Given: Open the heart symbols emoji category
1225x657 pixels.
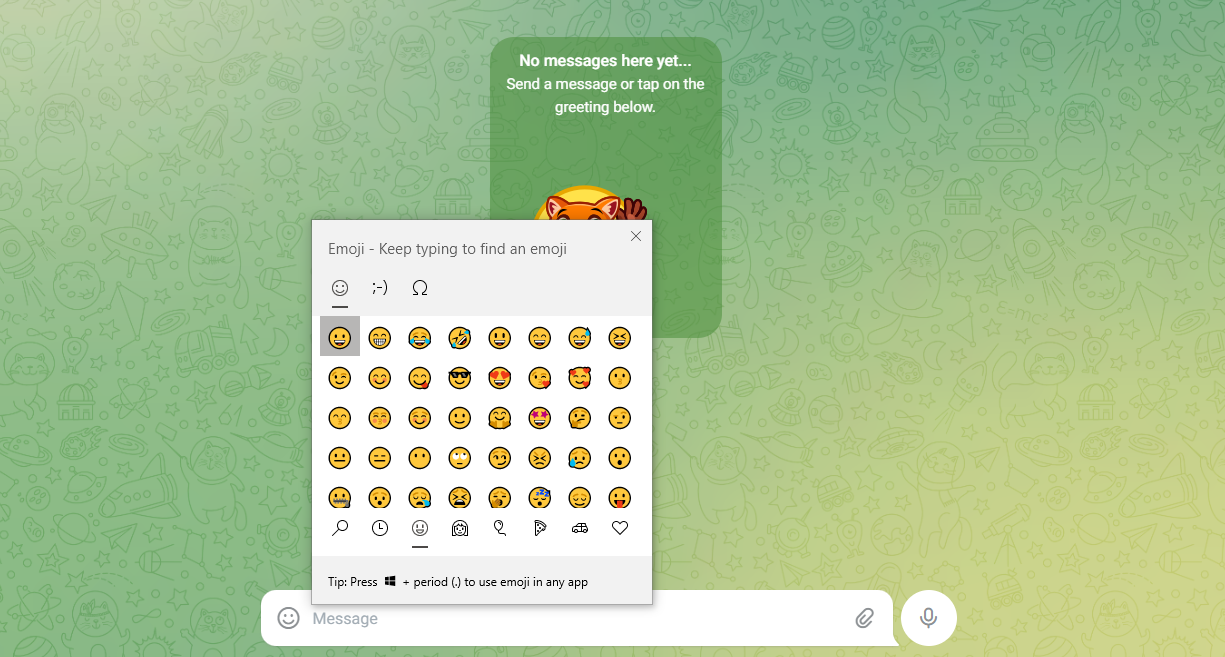Looking at the screenshot, I should pos(620,528).
